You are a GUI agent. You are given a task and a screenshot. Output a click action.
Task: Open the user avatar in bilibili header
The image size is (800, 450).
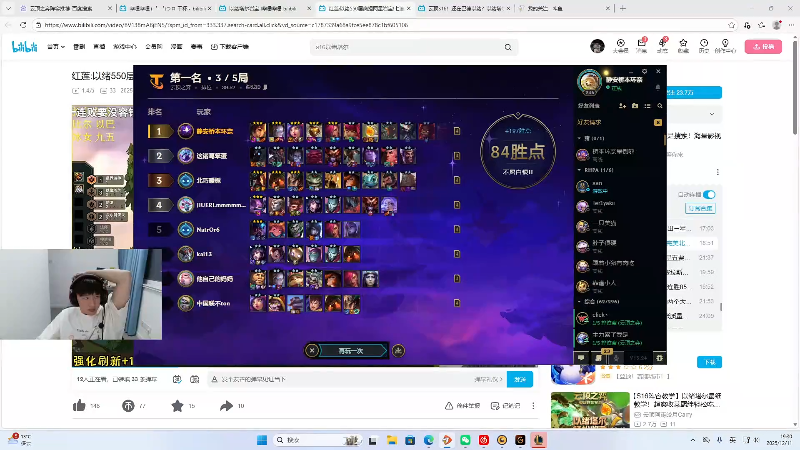pyautogui.click(x=597, y=46)
